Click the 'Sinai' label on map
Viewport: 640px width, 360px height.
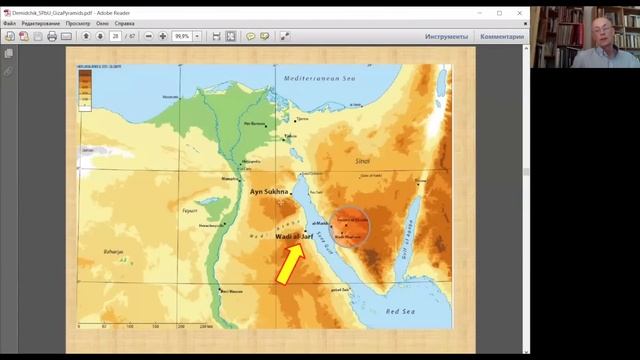362,161
